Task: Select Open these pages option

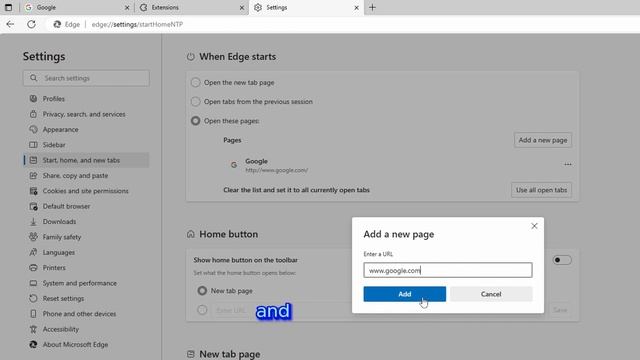Action: tap(196, 121)
